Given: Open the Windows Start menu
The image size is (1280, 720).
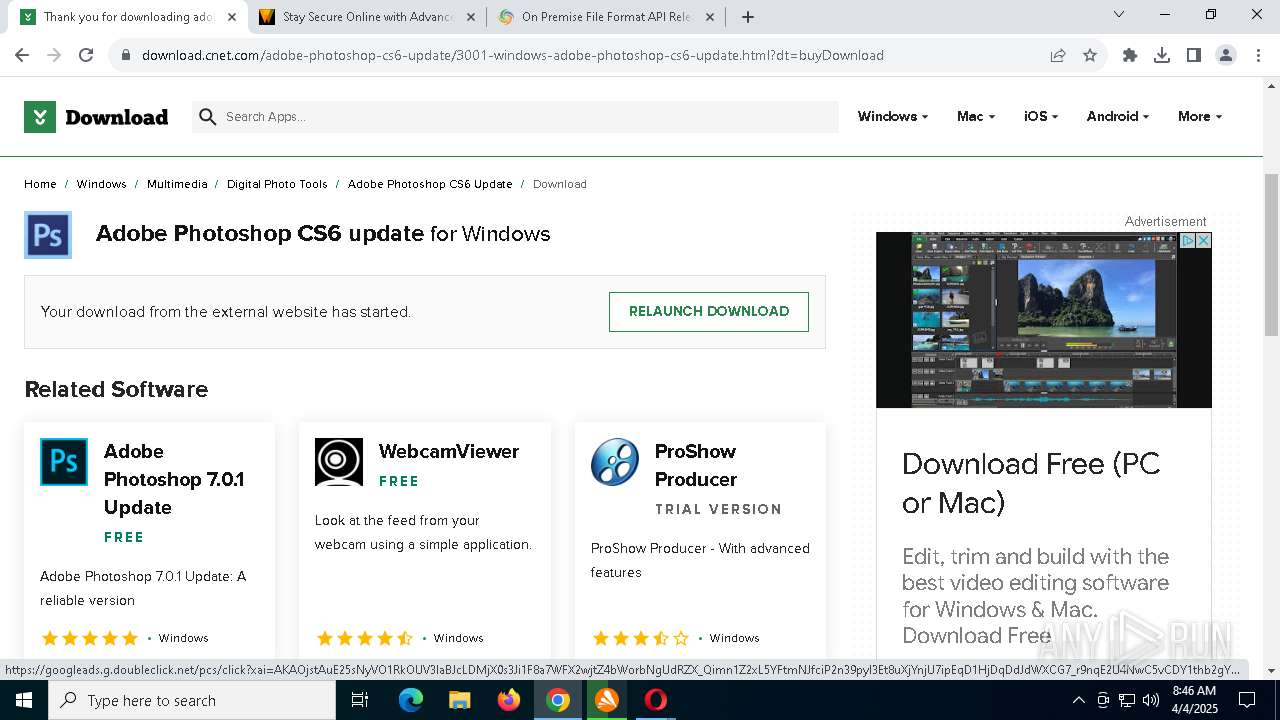Looking at the screenshot, I should click(24, 700).
